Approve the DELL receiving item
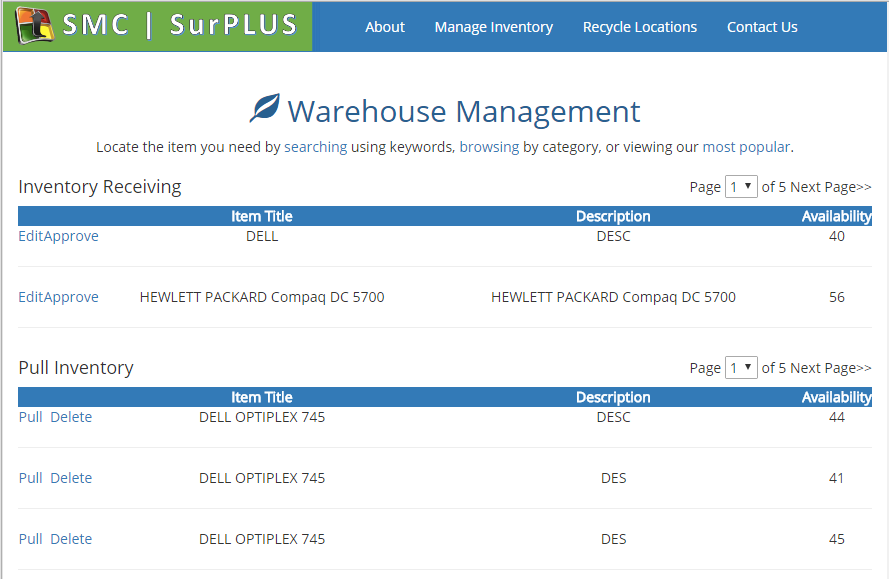This screenshot has width=889, height=579. tap(71, 236)
